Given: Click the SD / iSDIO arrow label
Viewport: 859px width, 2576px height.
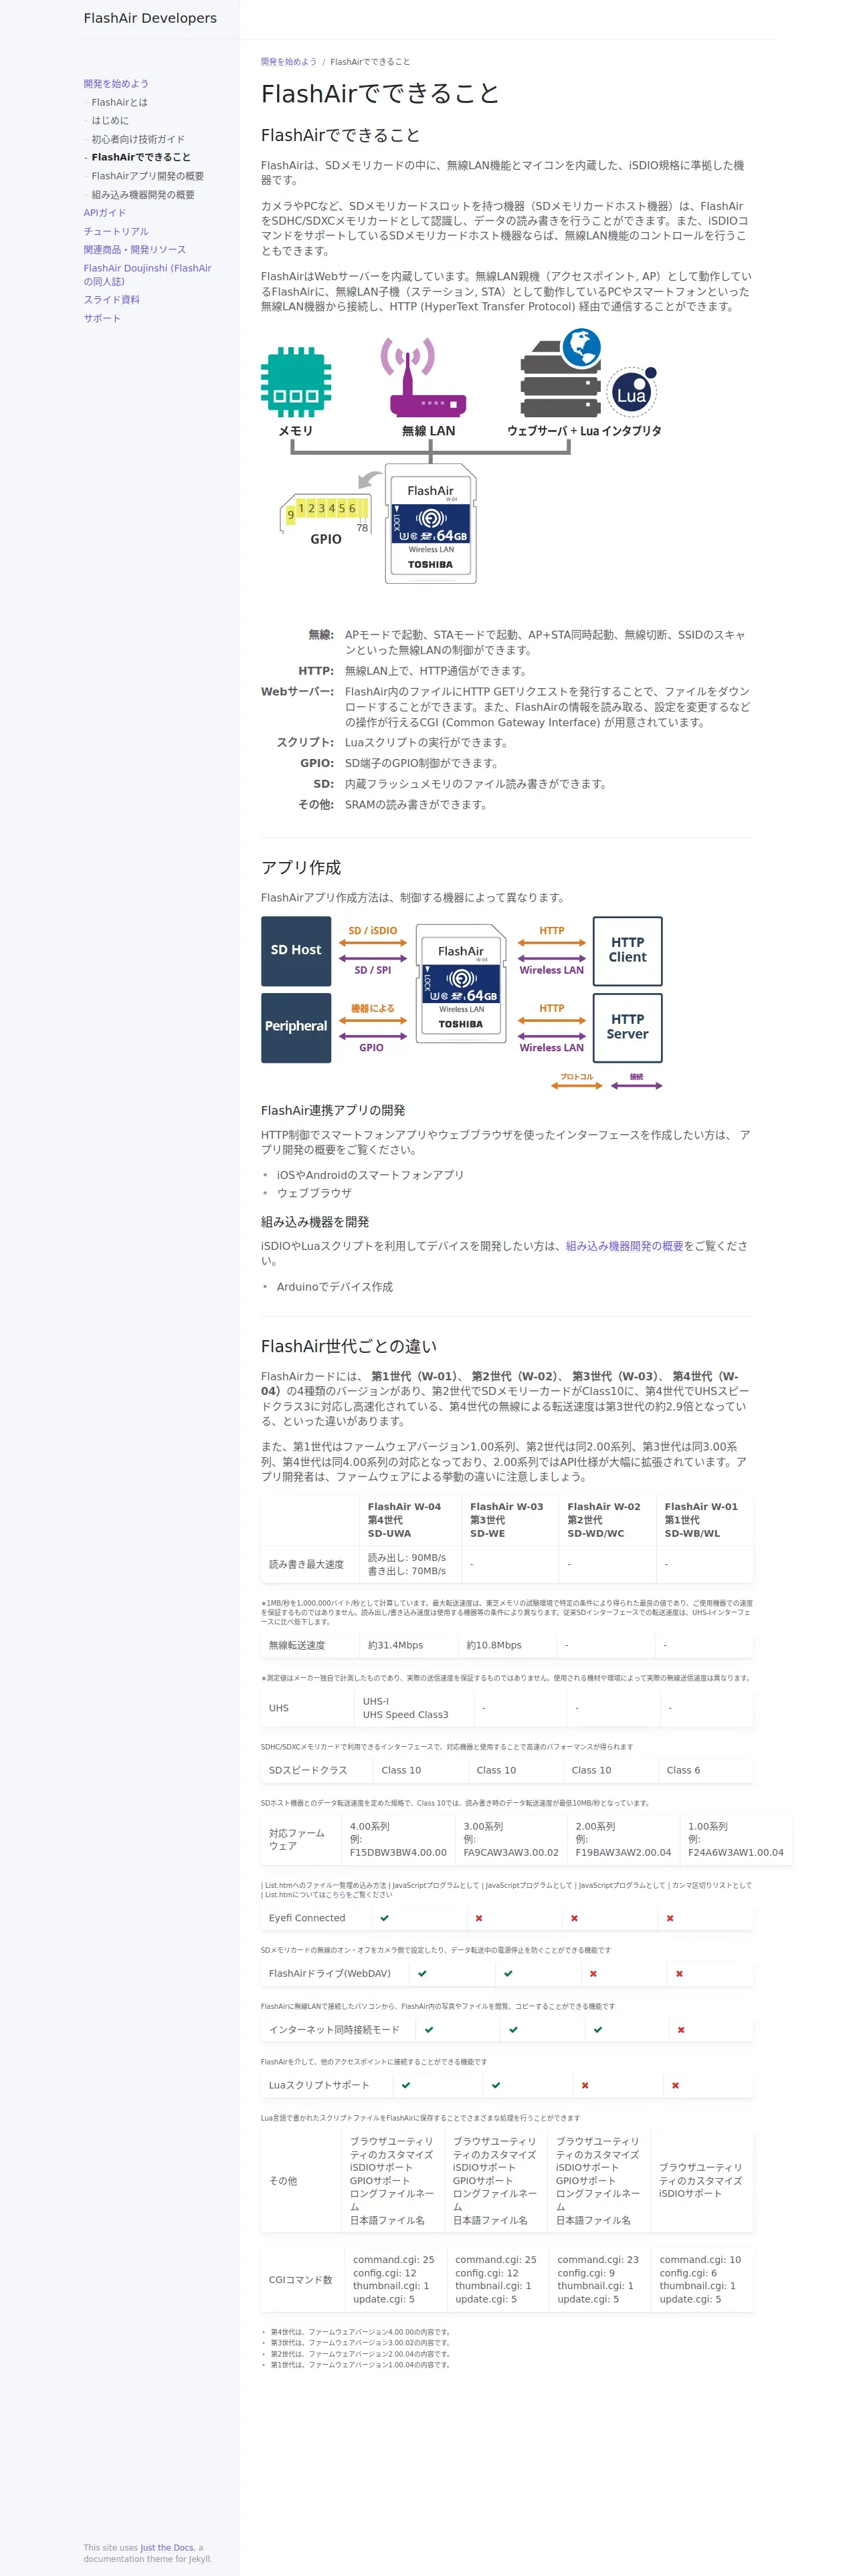Looking at the screenshot, I should point(372,931).
